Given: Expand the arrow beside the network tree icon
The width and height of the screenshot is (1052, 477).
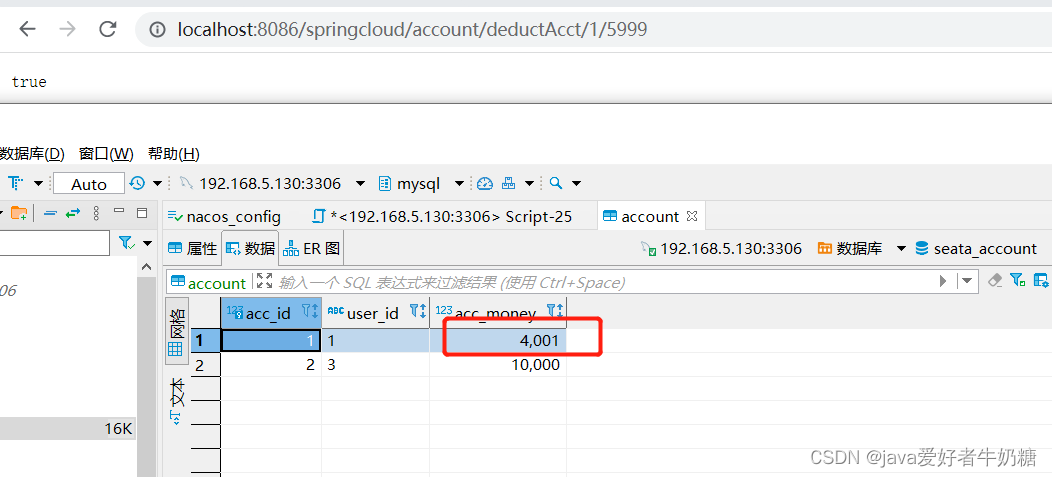Looking at the screenshot, I should click(529, 183).
